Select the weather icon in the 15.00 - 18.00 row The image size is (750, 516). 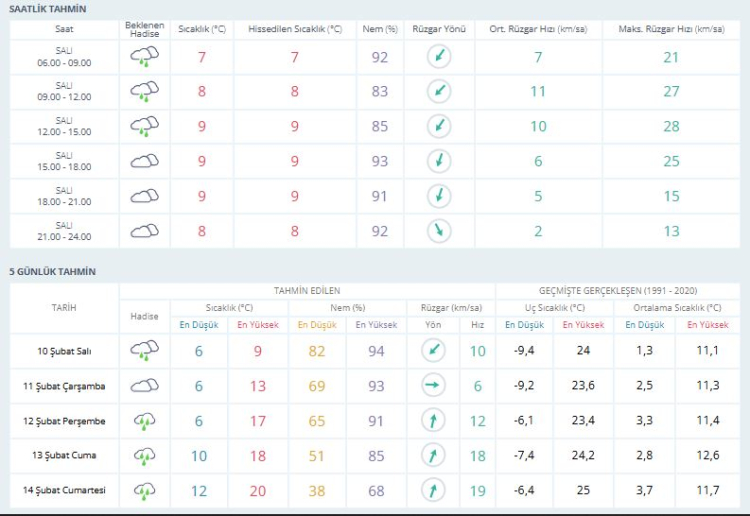pos(145,161)
